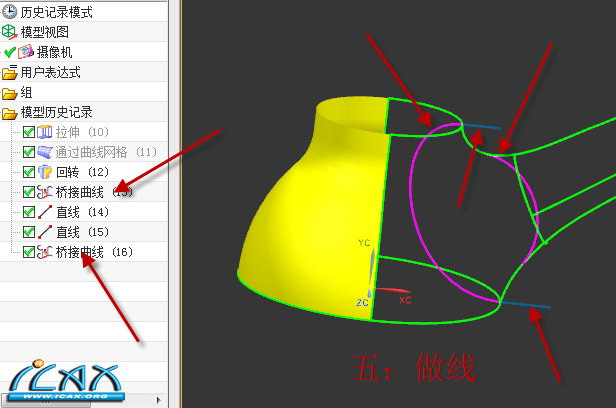The width and height of the screenshot is (616, 408).
Task: Toggle the checkbox for 回转 (12)
Action: (29, 172)
